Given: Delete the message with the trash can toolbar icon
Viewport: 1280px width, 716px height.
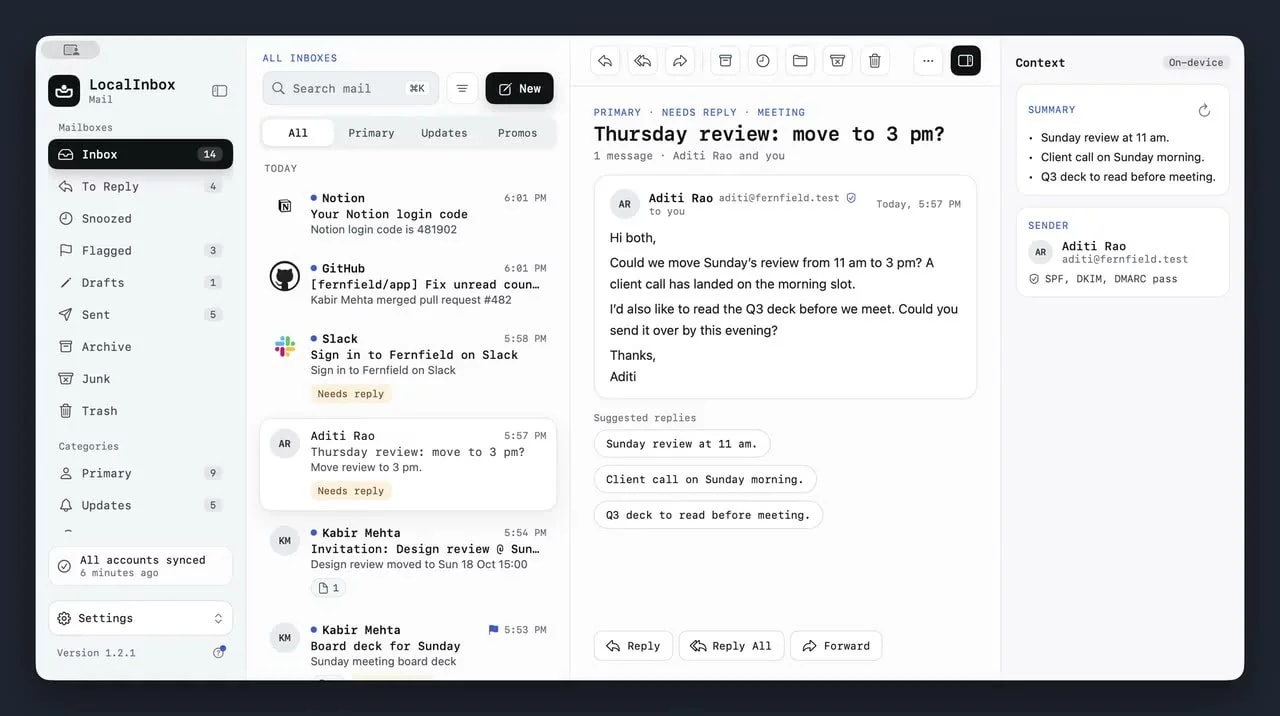Looking at the screenshot, I should pos(875,61).
